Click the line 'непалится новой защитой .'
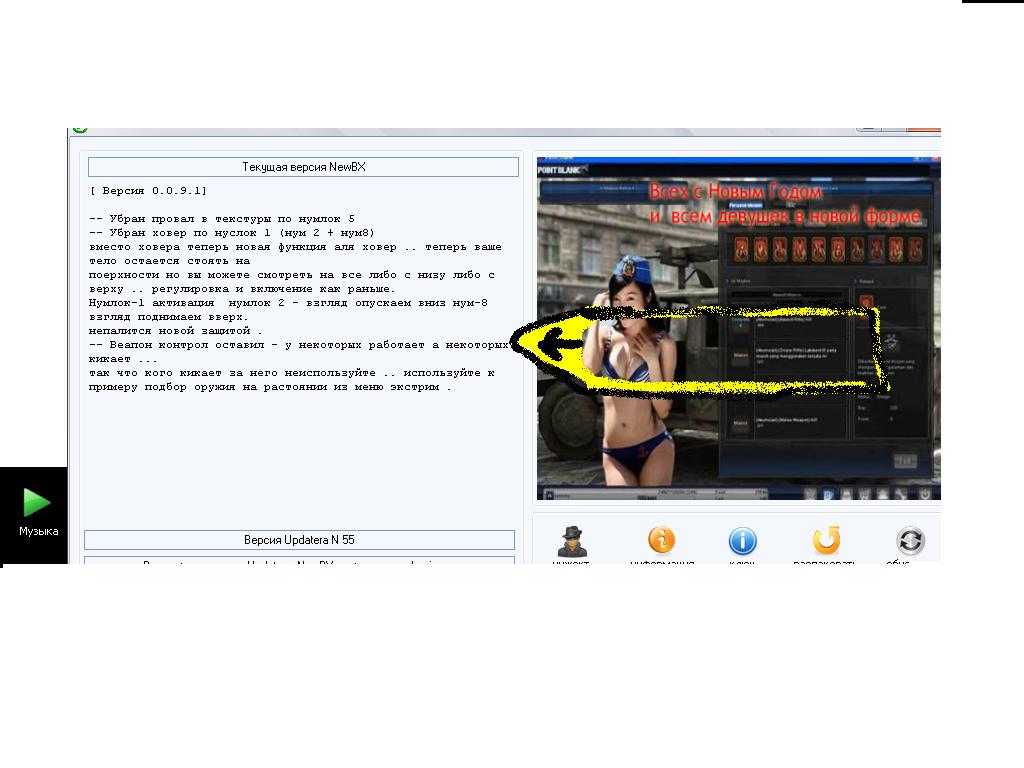 coord(176,331)
